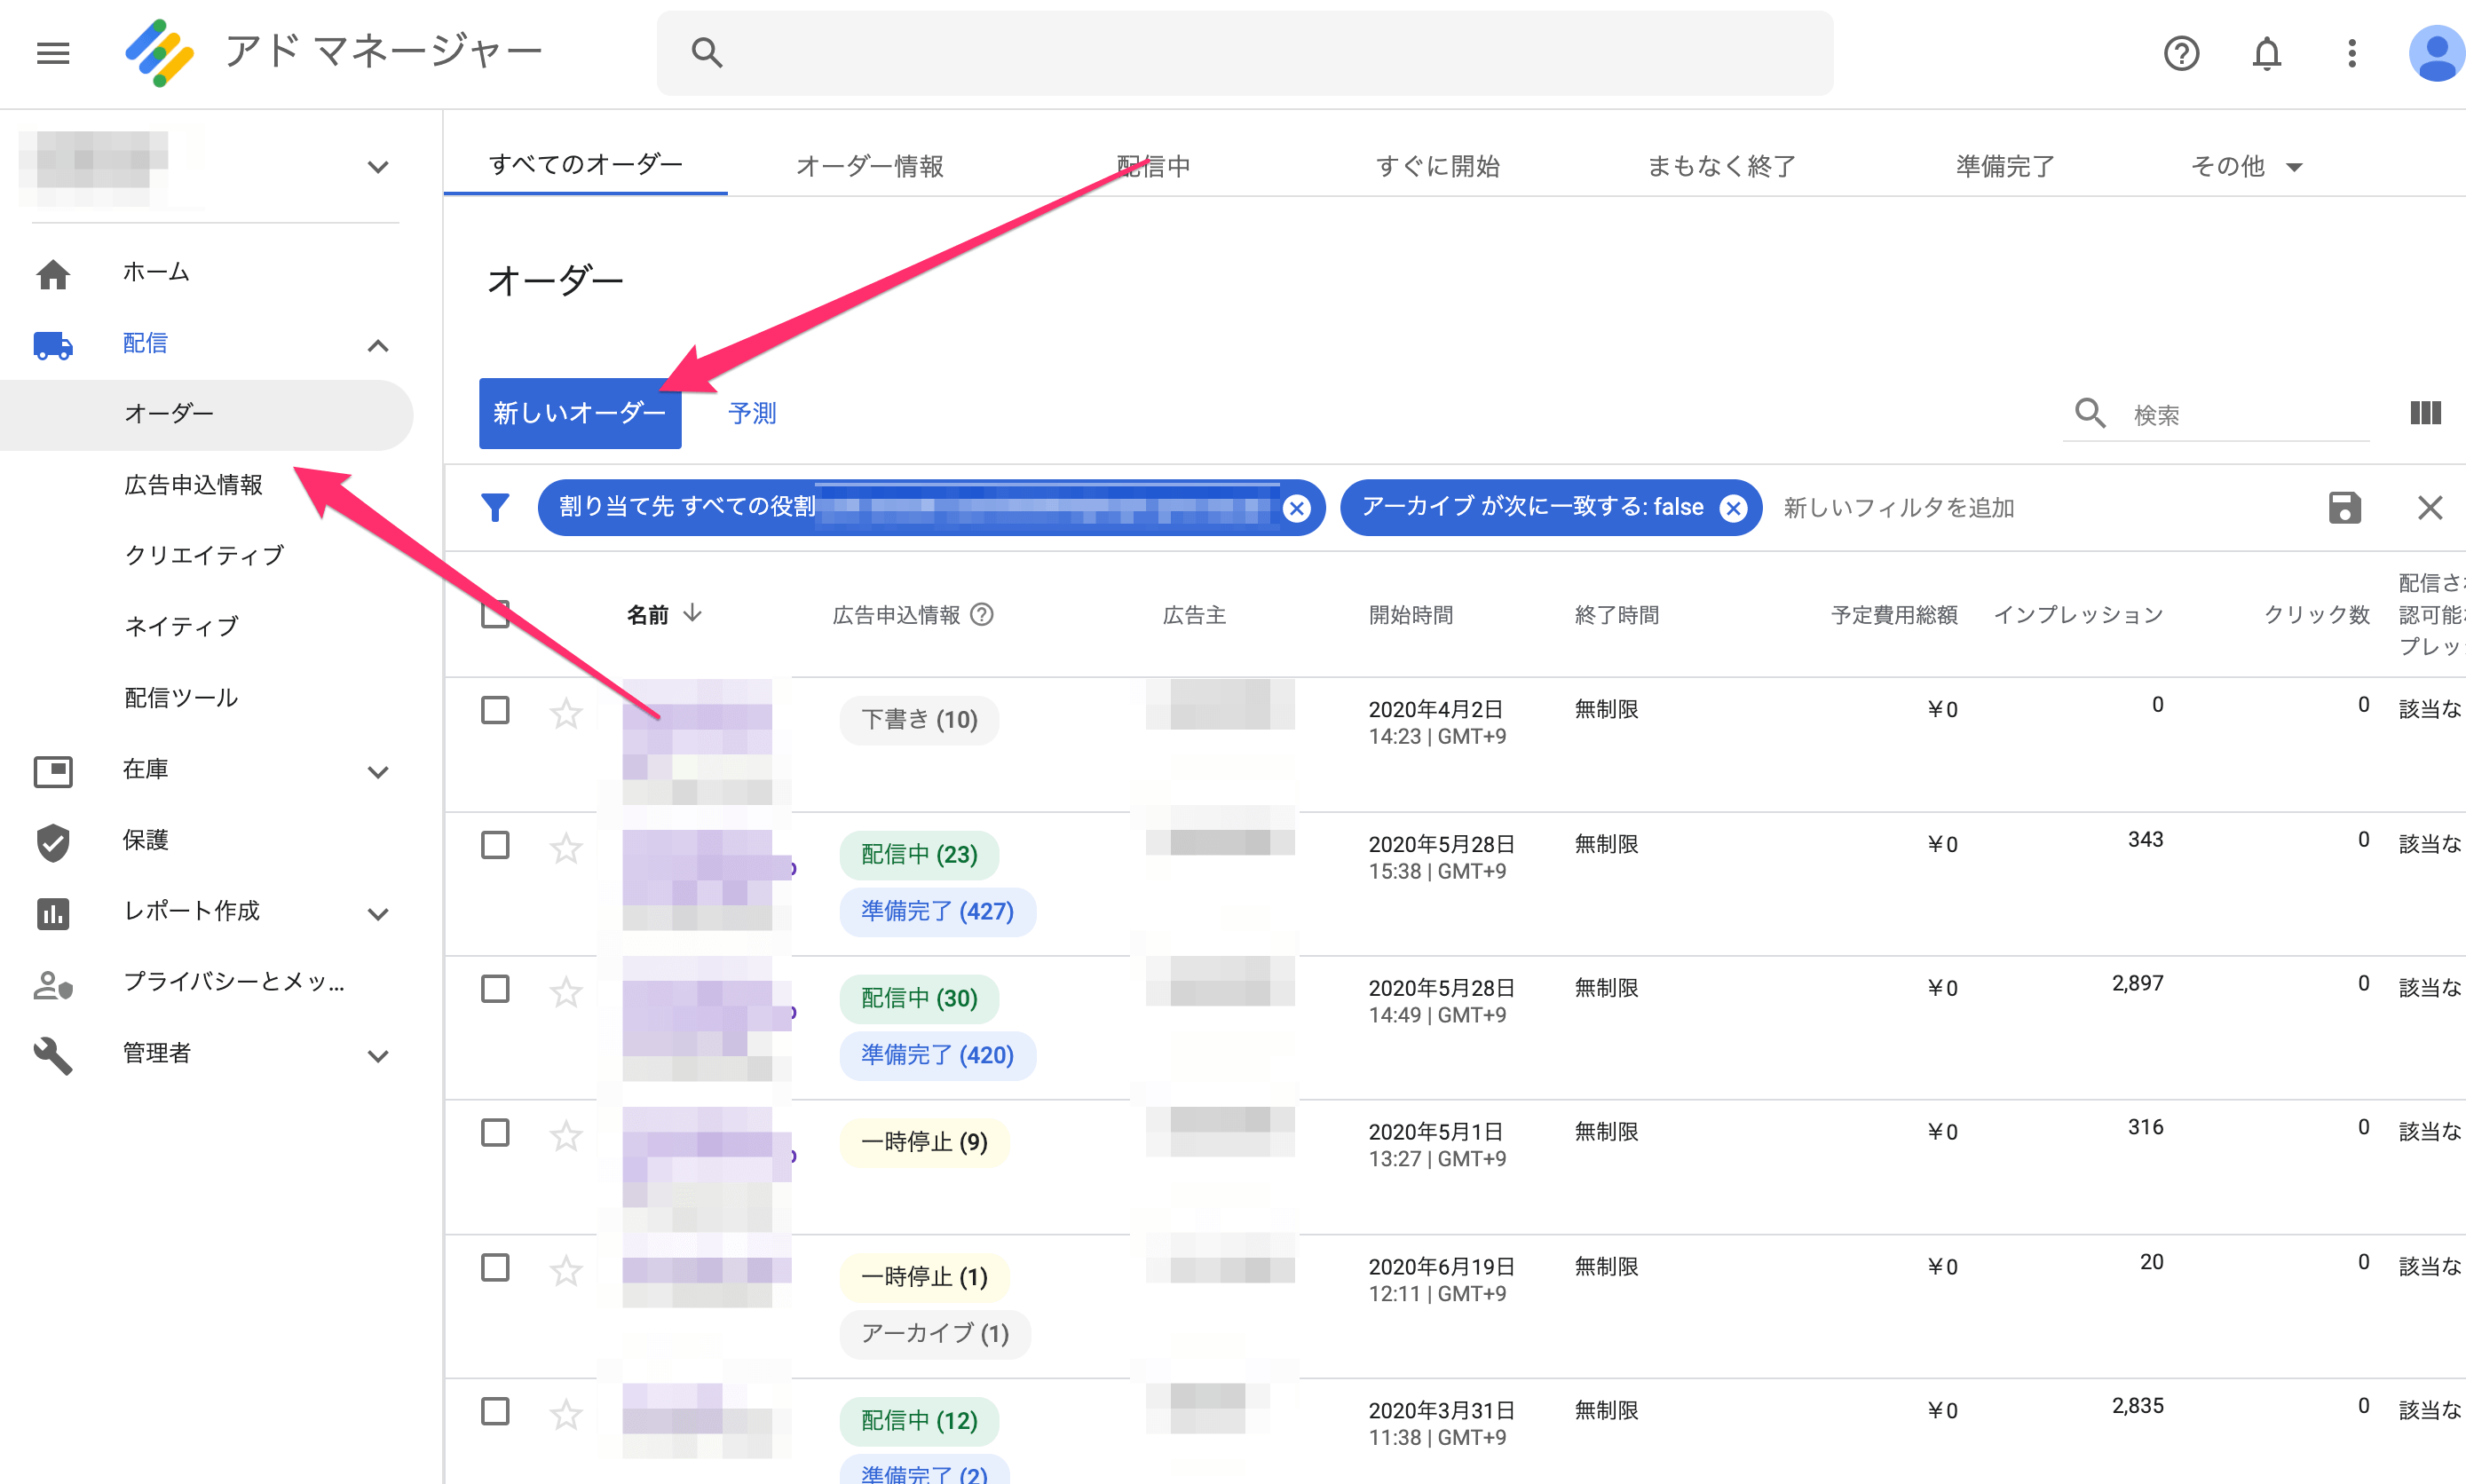
Task: Open the その他 tab dropdown
Action: [x=2246, y=166]
